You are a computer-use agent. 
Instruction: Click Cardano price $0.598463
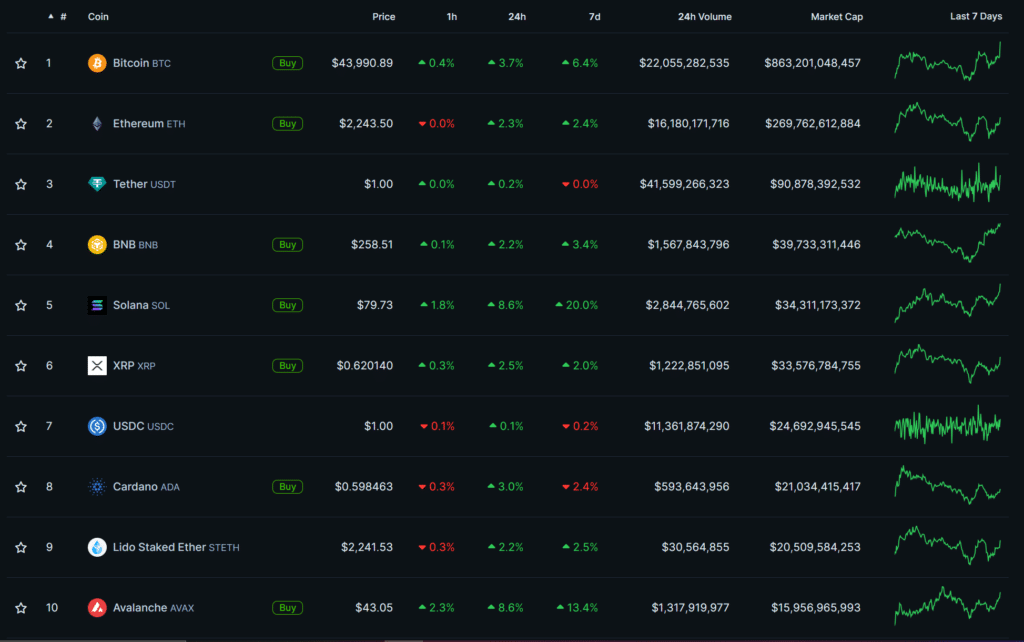click(364, 487)
